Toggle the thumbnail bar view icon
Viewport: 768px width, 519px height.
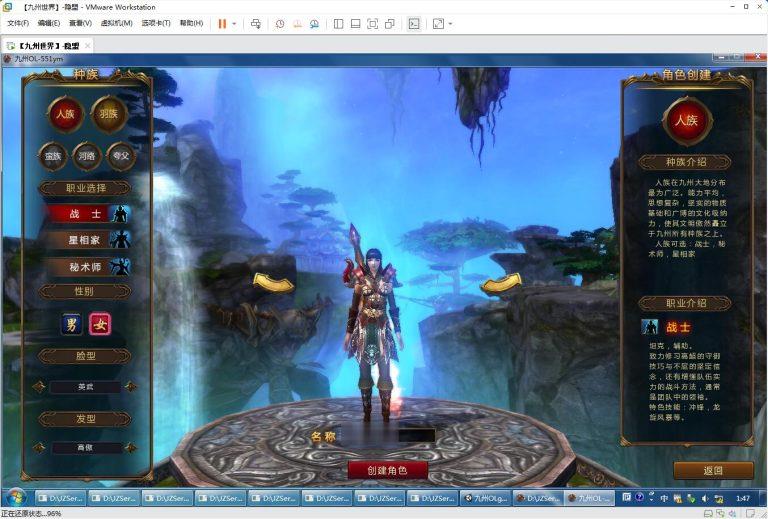tap(356, 24)
